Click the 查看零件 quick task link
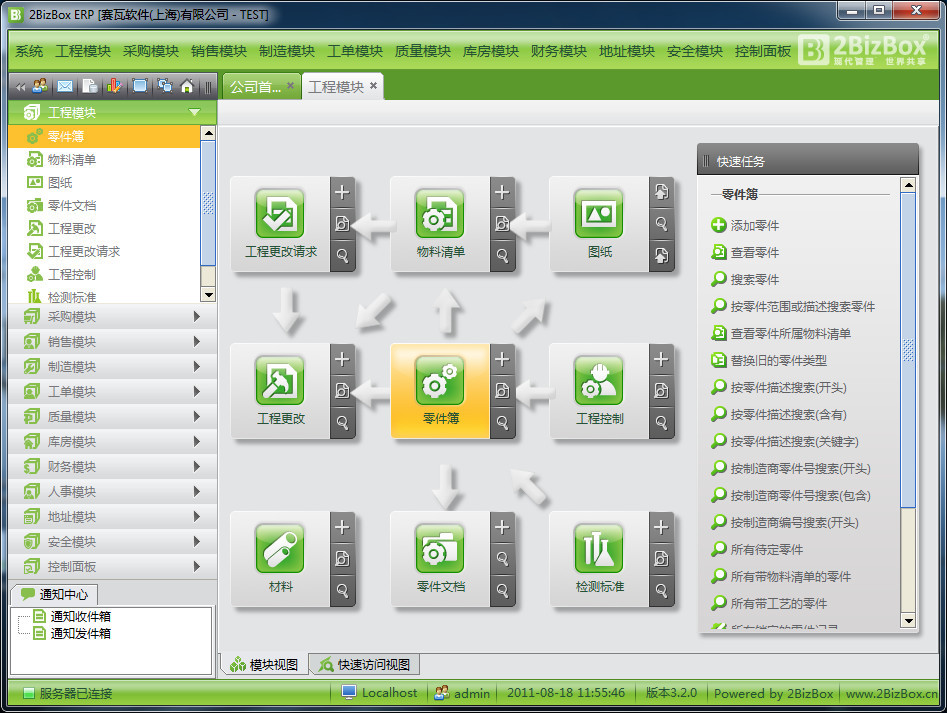This screenshot has width=947, height=713. tap(745, 252)
